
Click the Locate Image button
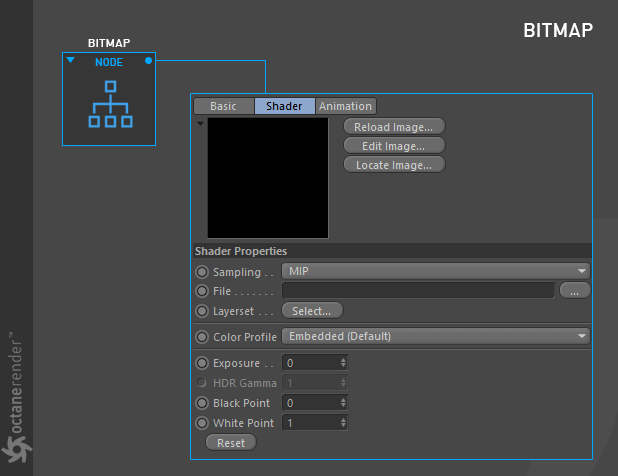(x=394, y=165)
